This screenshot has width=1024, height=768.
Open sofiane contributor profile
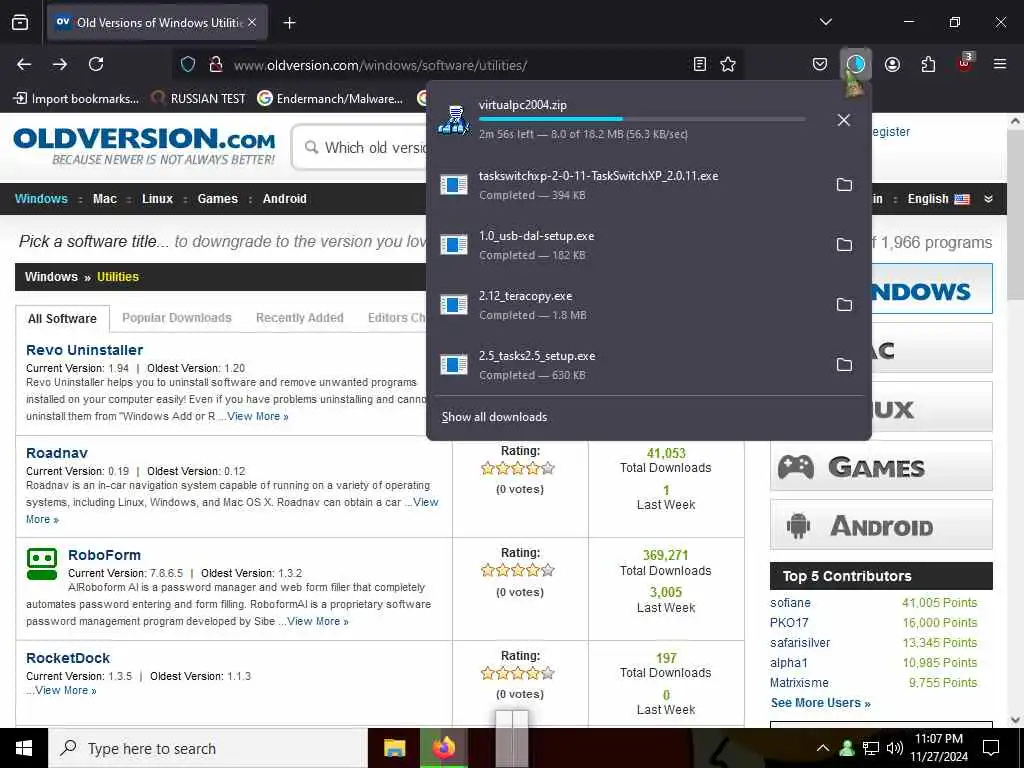point(790,603)
